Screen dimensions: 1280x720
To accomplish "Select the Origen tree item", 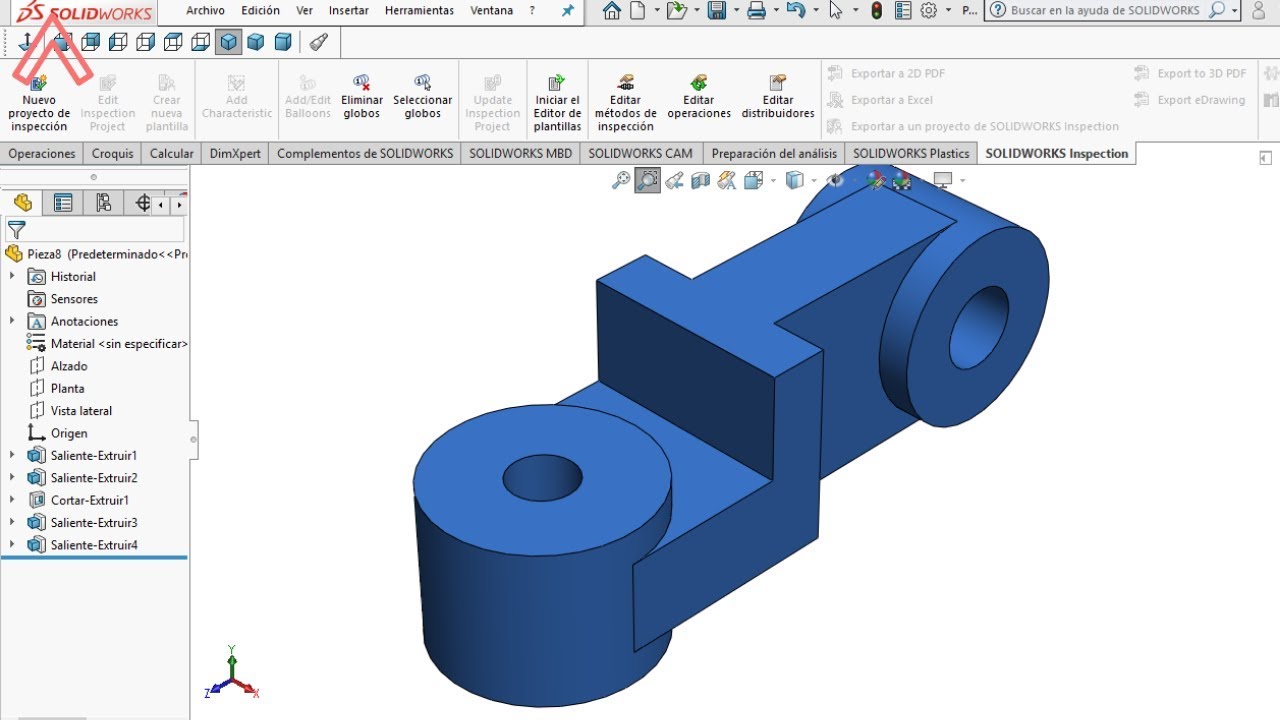I will 58,433.
